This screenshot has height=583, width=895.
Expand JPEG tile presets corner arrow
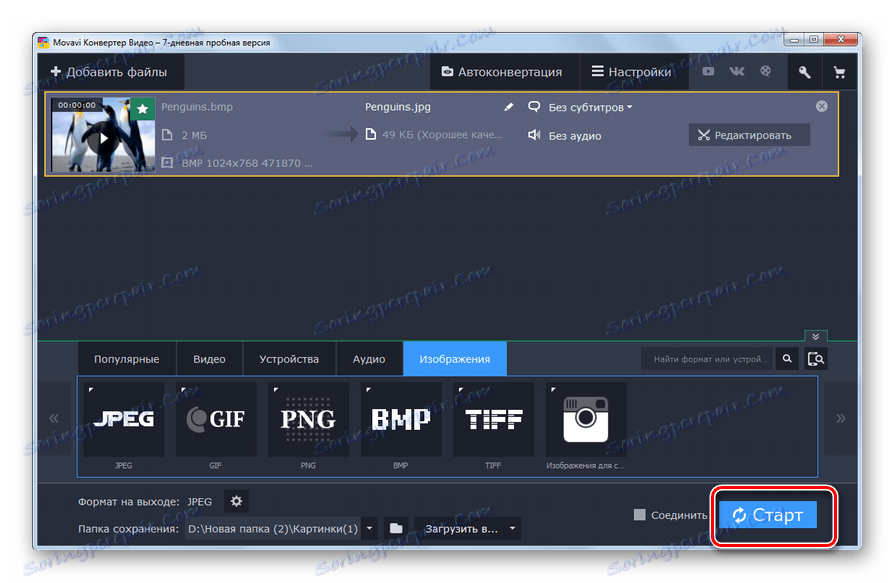[x=91, y=390]
